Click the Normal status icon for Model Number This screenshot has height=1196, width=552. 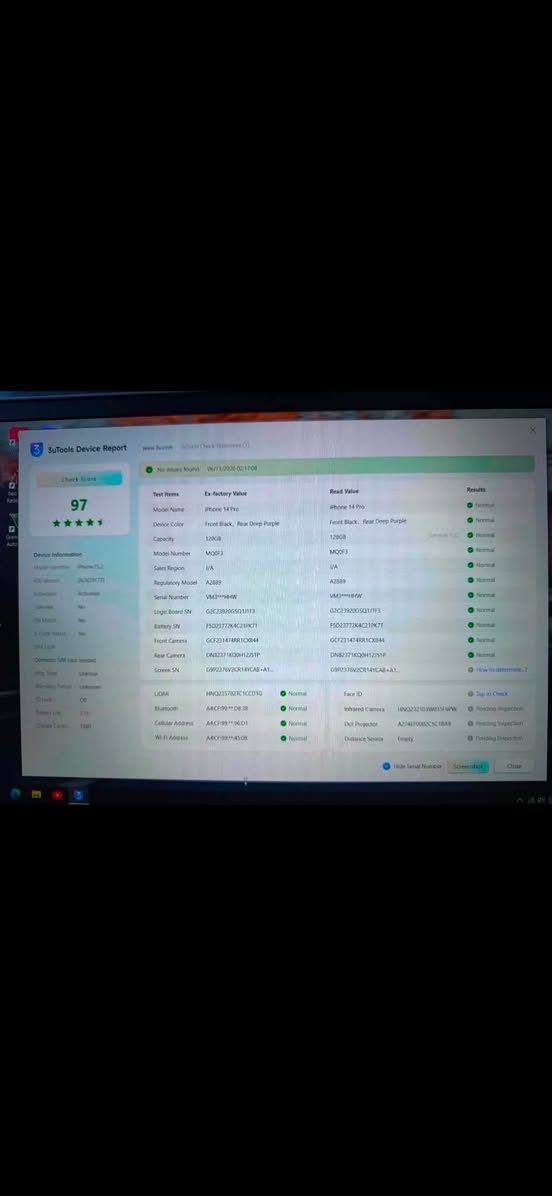(x=470, y=550)
